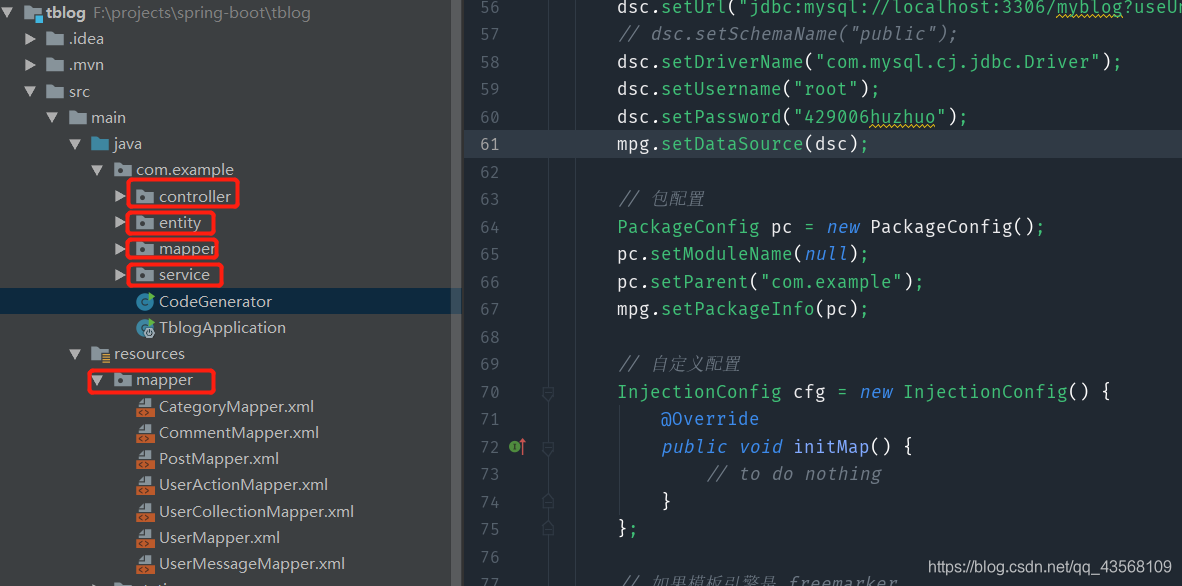Expand the entity package arrow
The height and width of the screenshot is (586, 1182).
120,222
